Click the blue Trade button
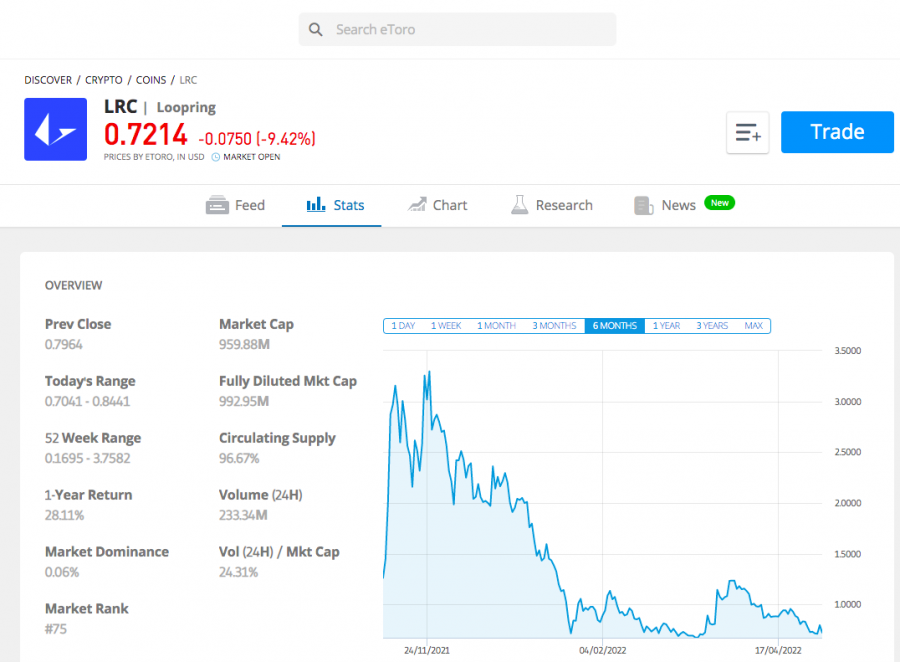Viewport: 900px width, 662px height. coord(837,132)
